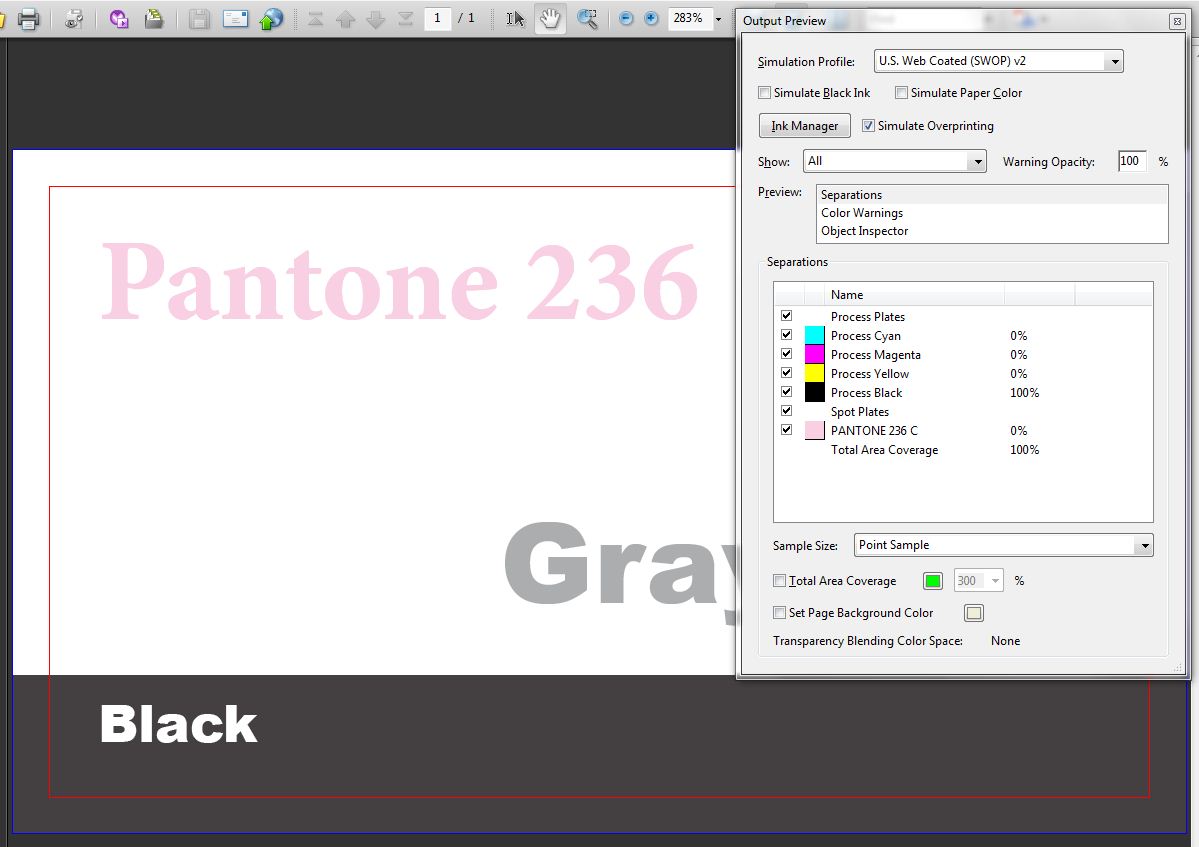Image resolution: width=1199 pixels, height=847 pixels.
Task: Enable Simulate Paper Color checkbox
Action: tap(902, 92)
